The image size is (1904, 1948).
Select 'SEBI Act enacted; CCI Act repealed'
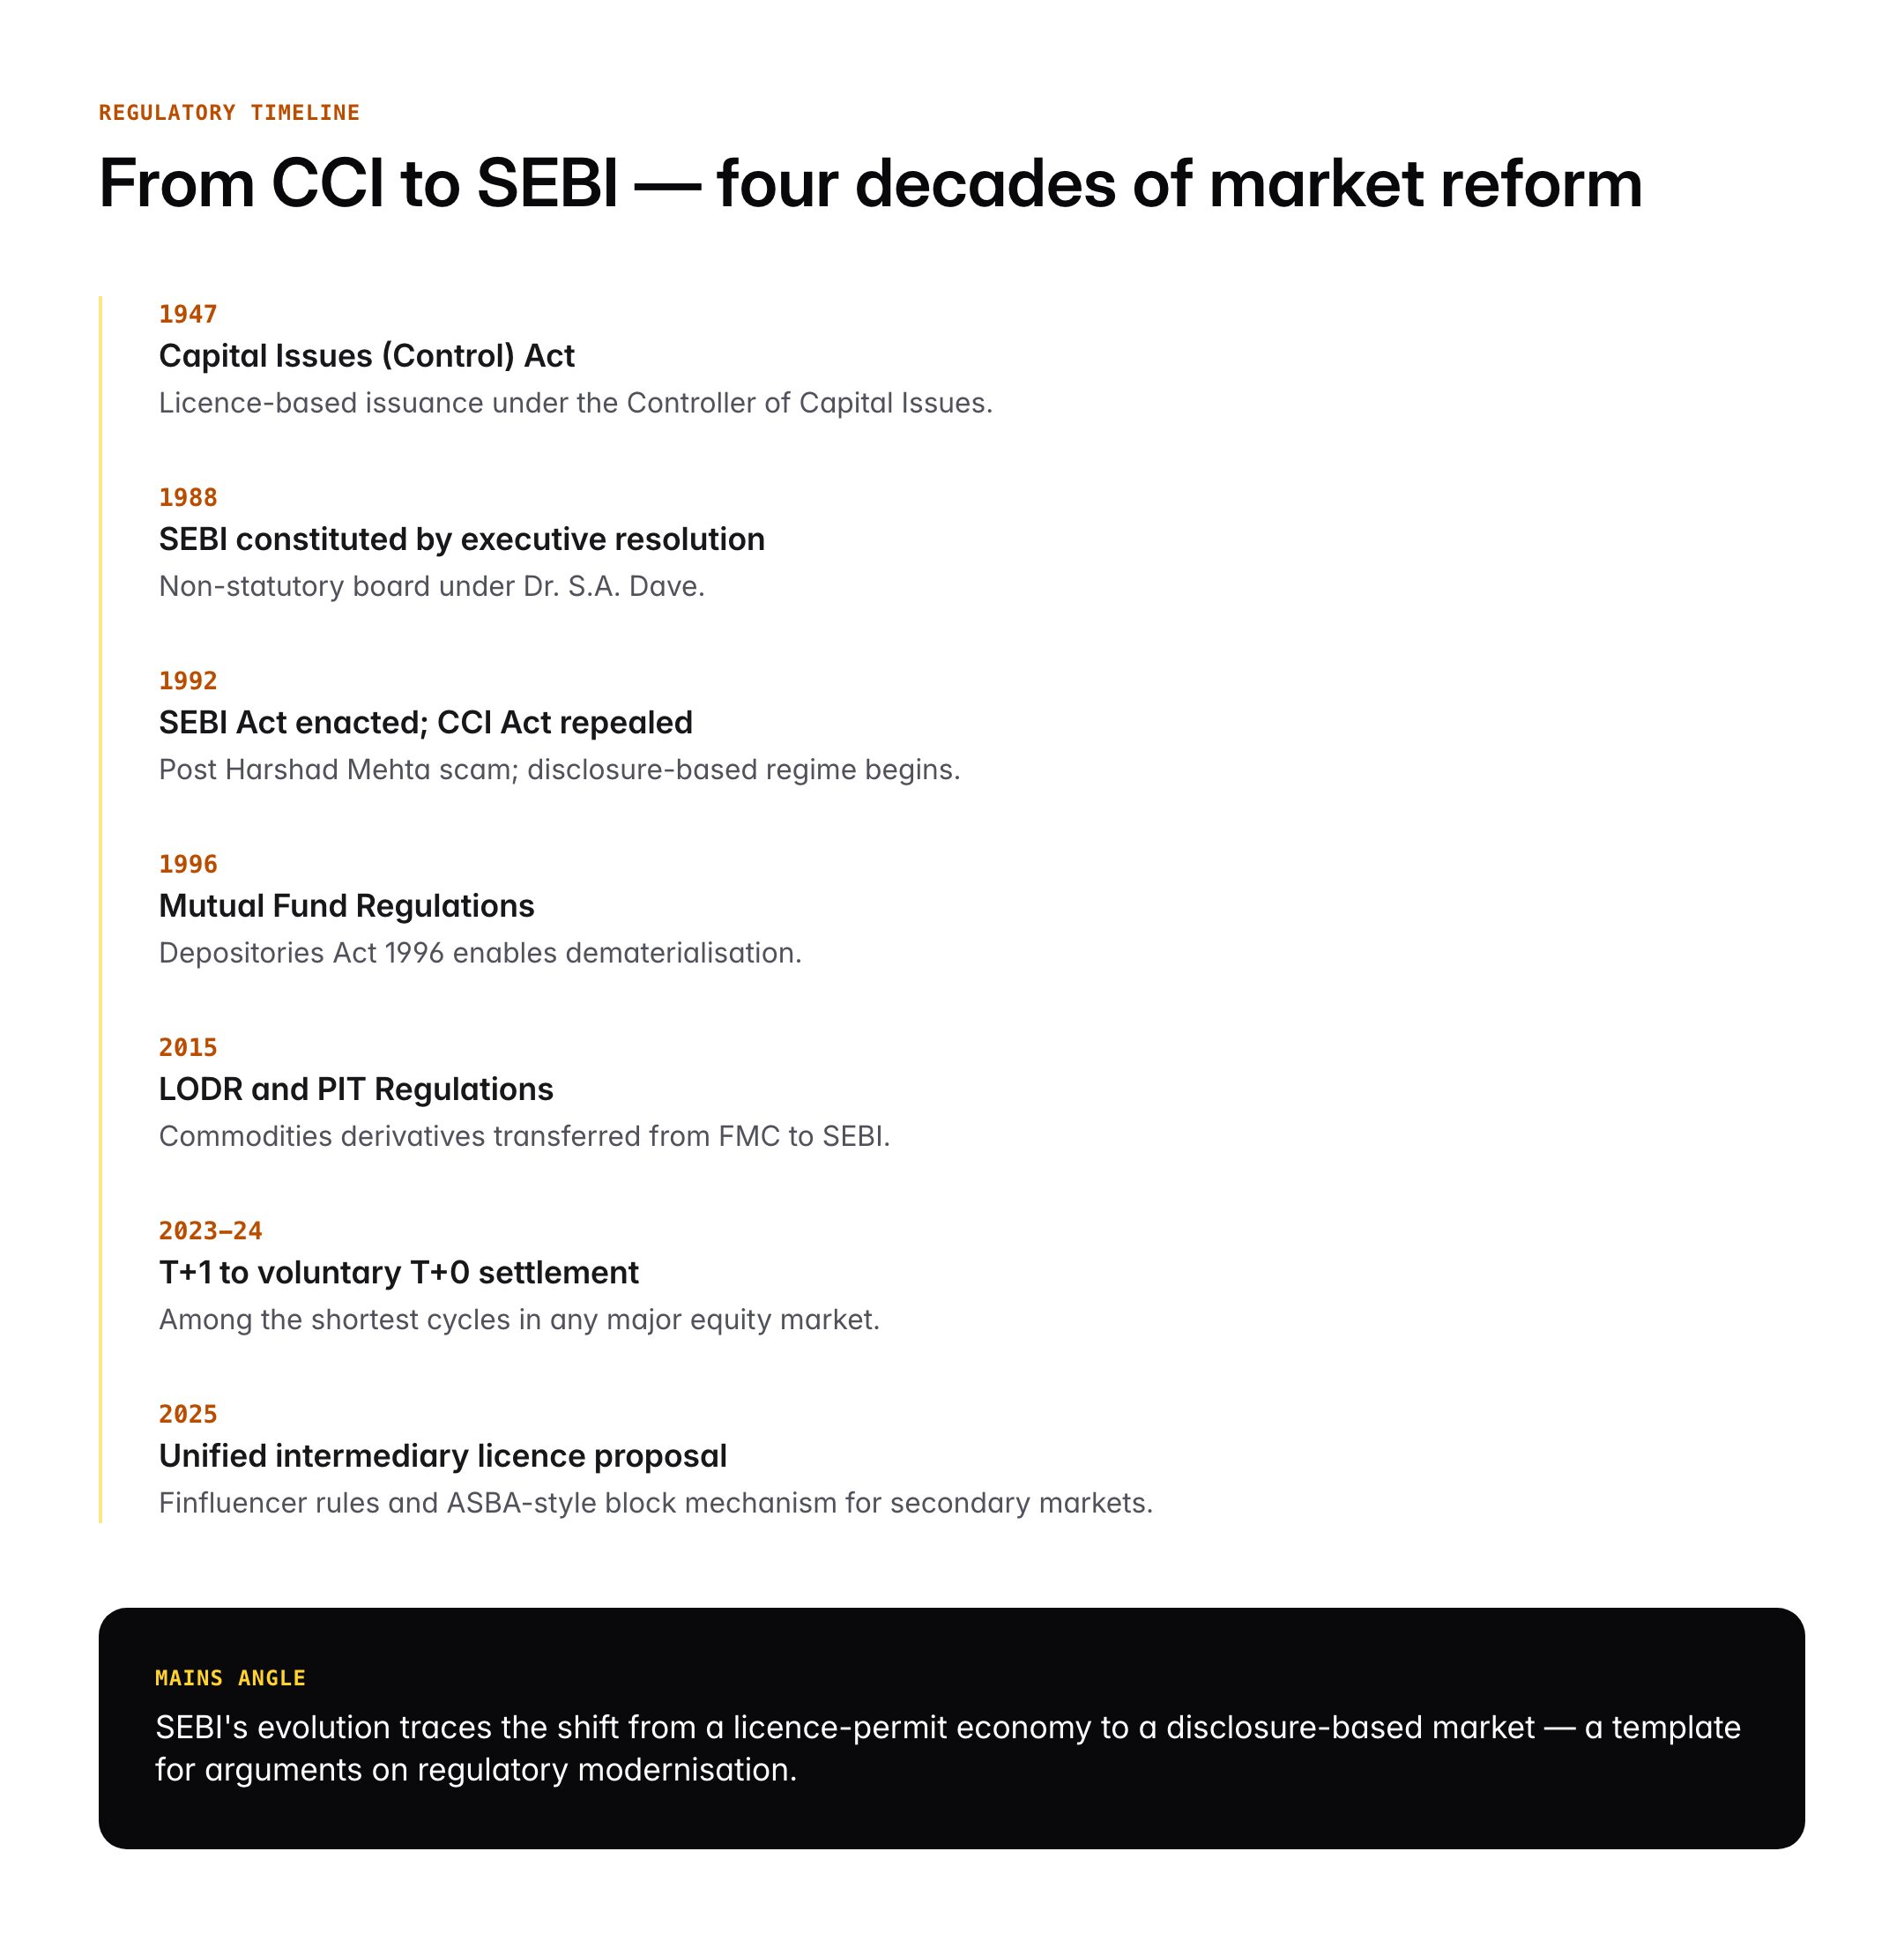point(425,722)
